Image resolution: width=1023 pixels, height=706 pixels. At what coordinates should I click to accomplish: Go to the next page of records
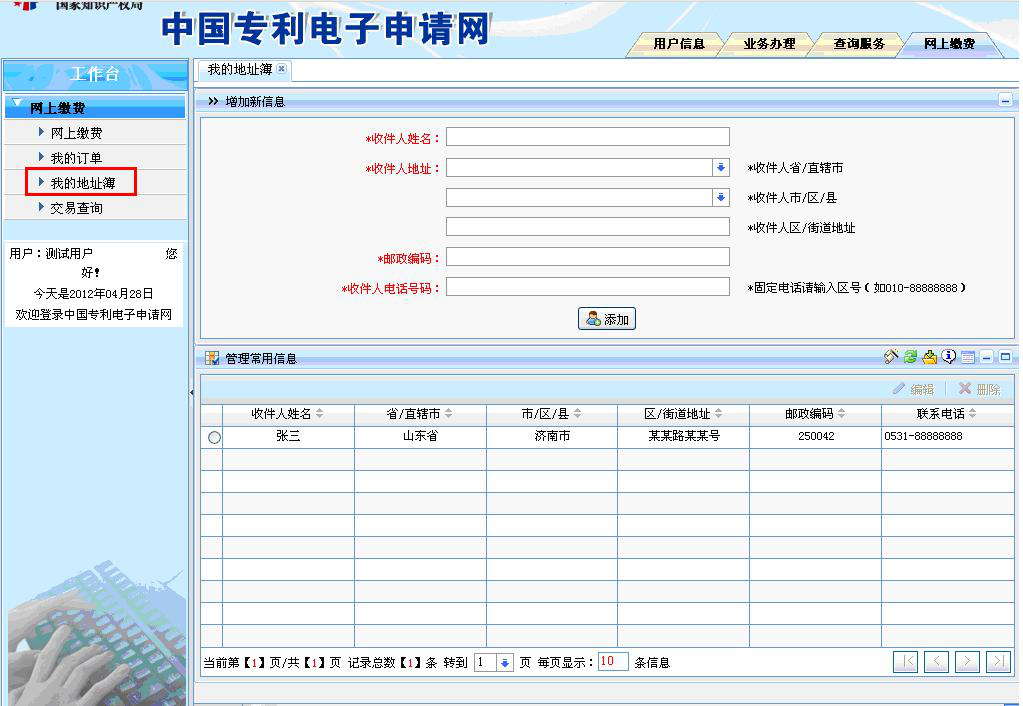(x=966, y=661)
